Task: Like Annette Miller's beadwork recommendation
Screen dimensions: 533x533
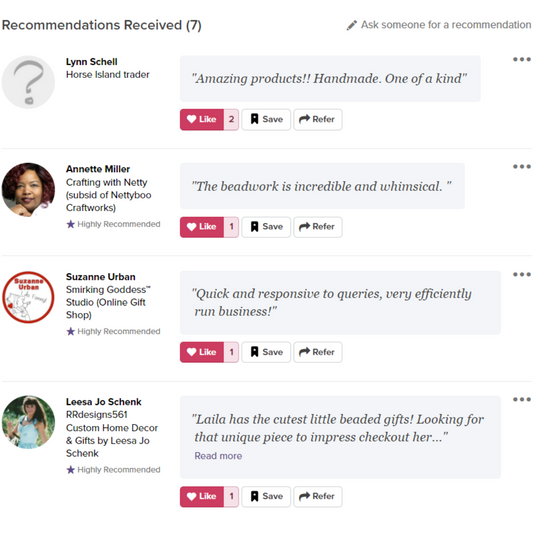Action: coord(202,227)
